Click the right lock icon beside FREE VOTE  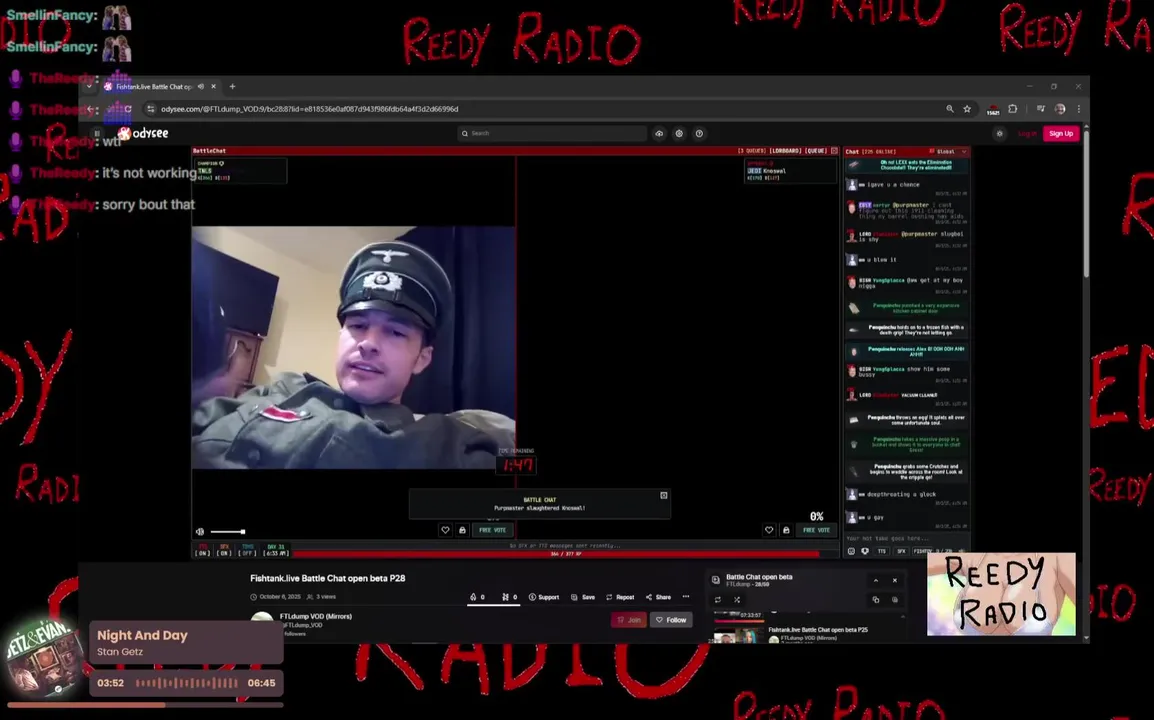[786, 530]
